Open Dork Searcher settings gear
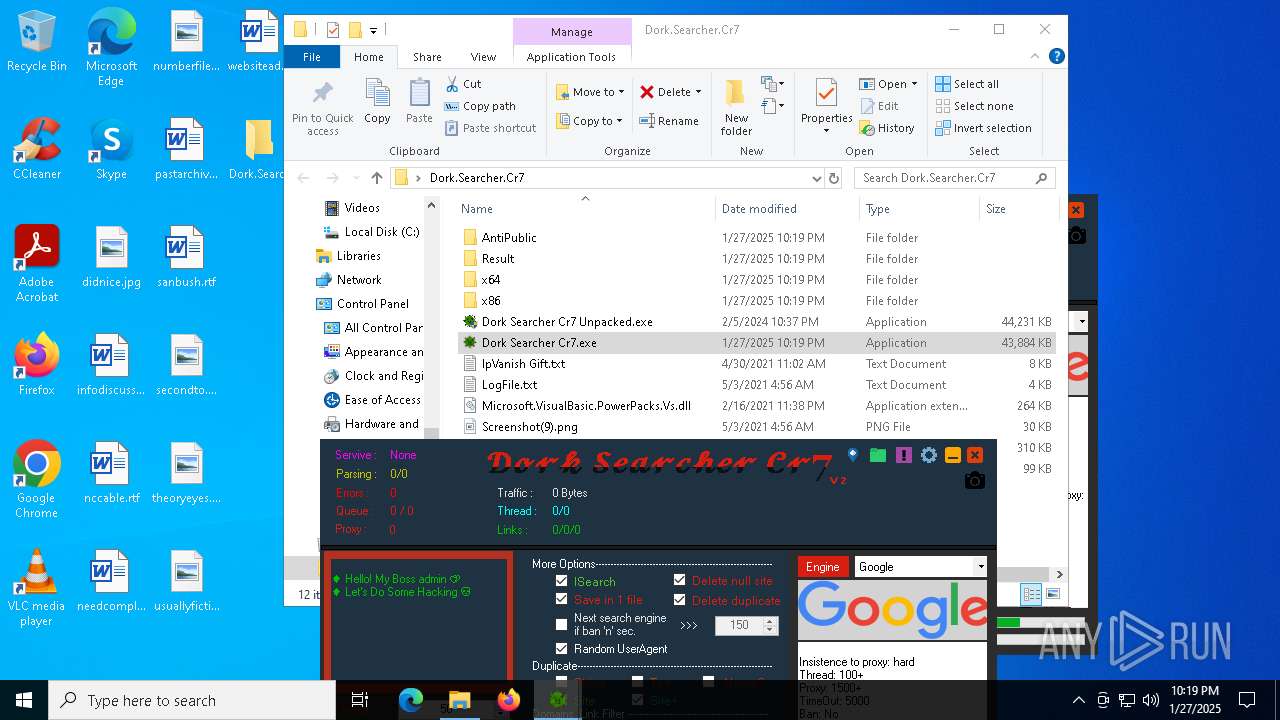The image size is (1280, 720). click(x=929, y=455)
